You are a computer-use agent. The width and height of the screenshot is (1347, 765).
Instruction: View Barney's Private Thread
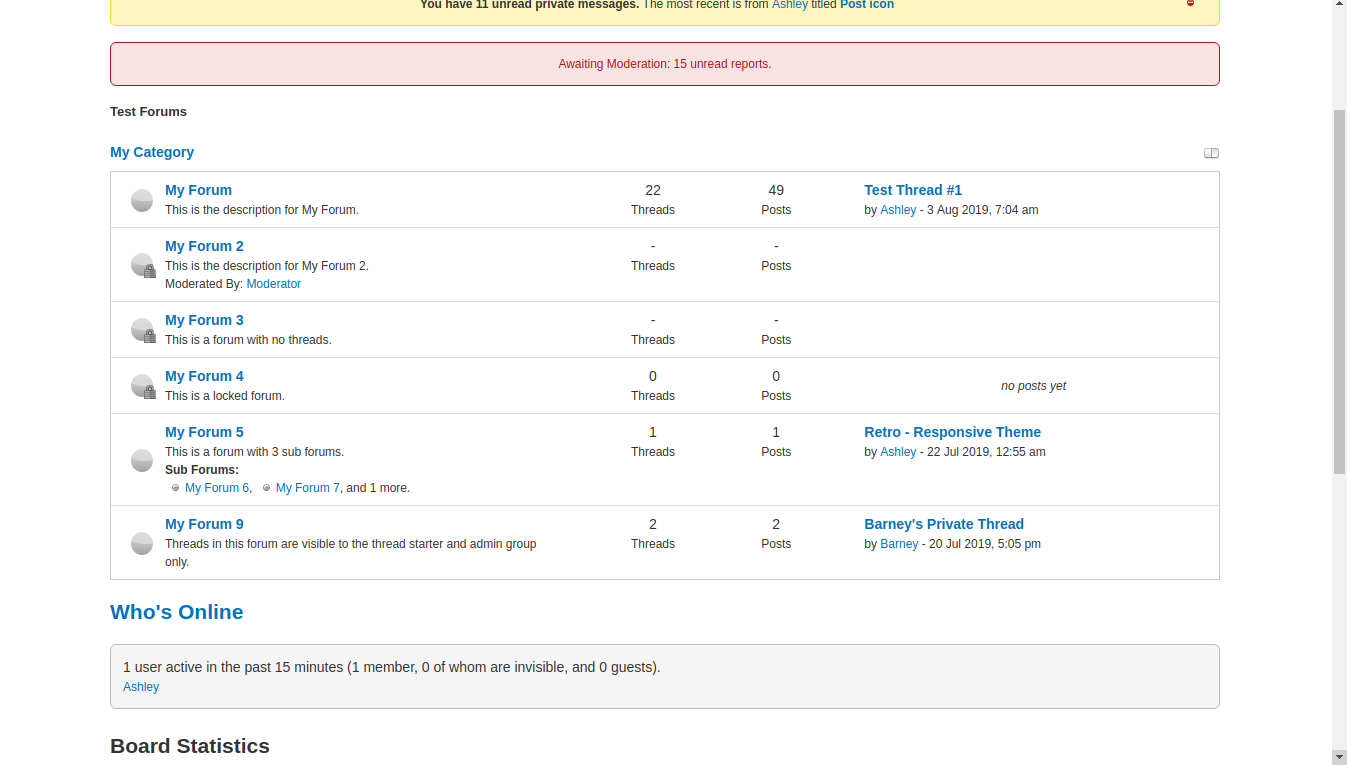click(x=943, y=524)
